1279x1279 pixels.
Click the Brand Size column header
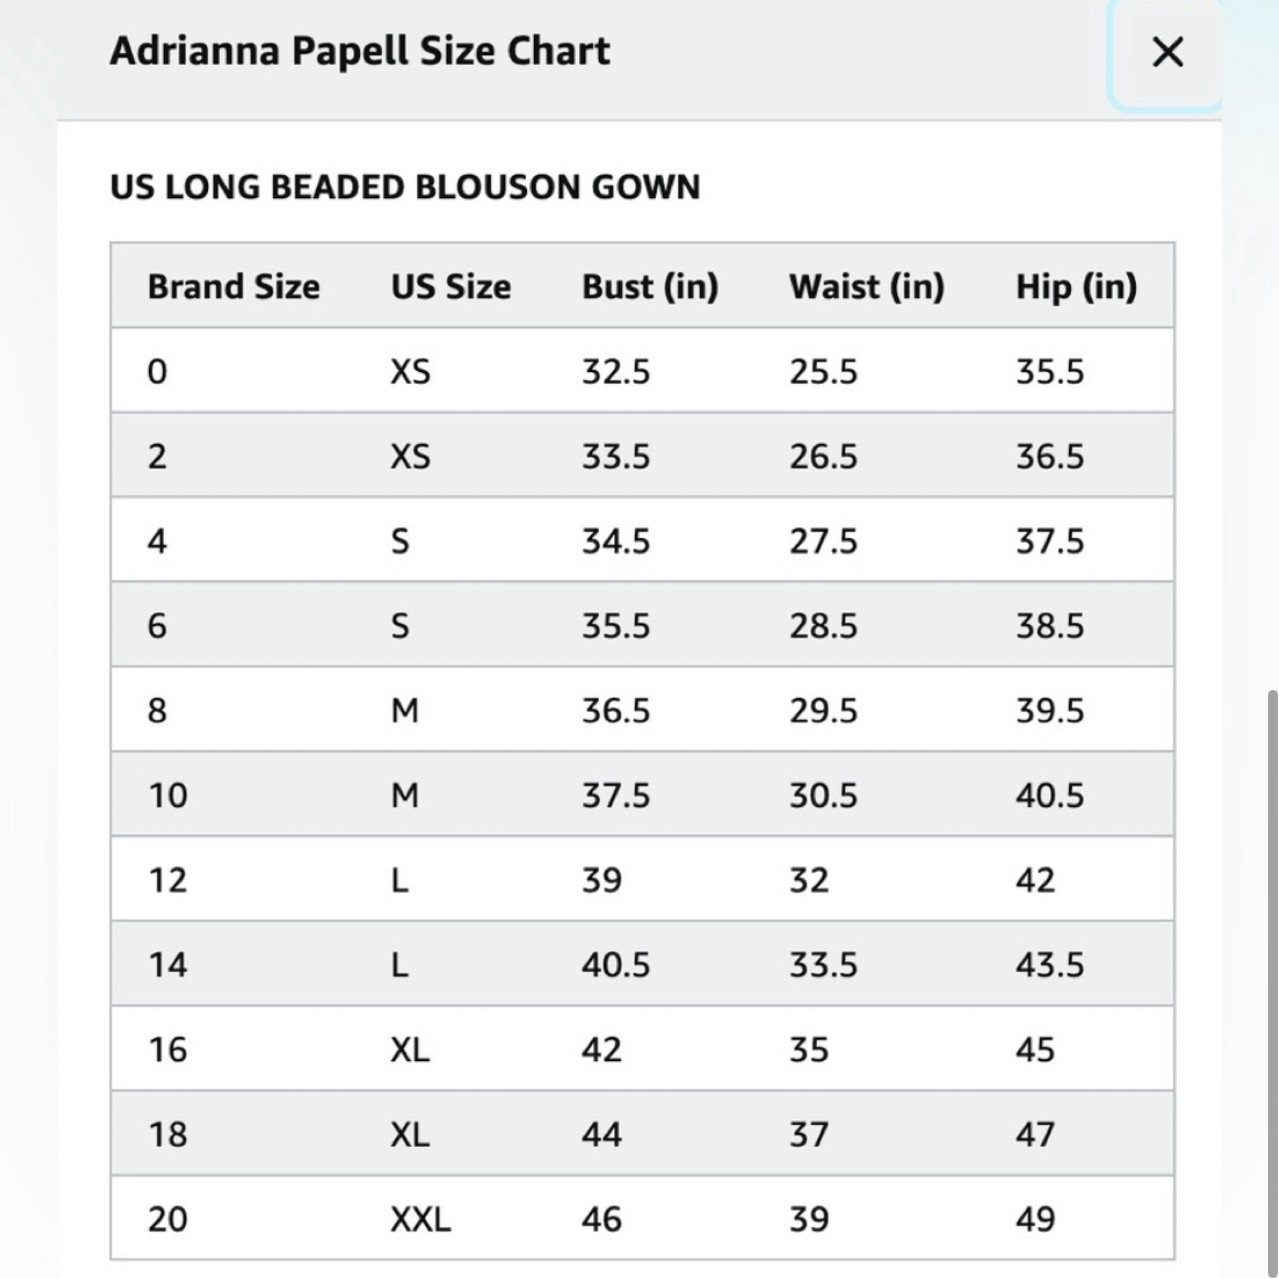point(234,287)
